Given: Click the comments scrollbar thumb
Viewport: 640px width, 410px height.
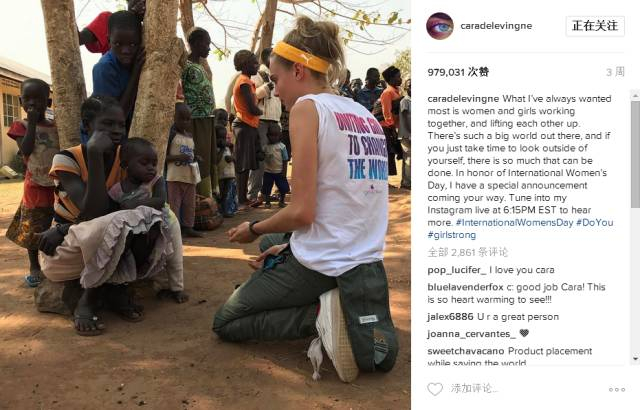Looking at the screenshot, I should [636, 155].
